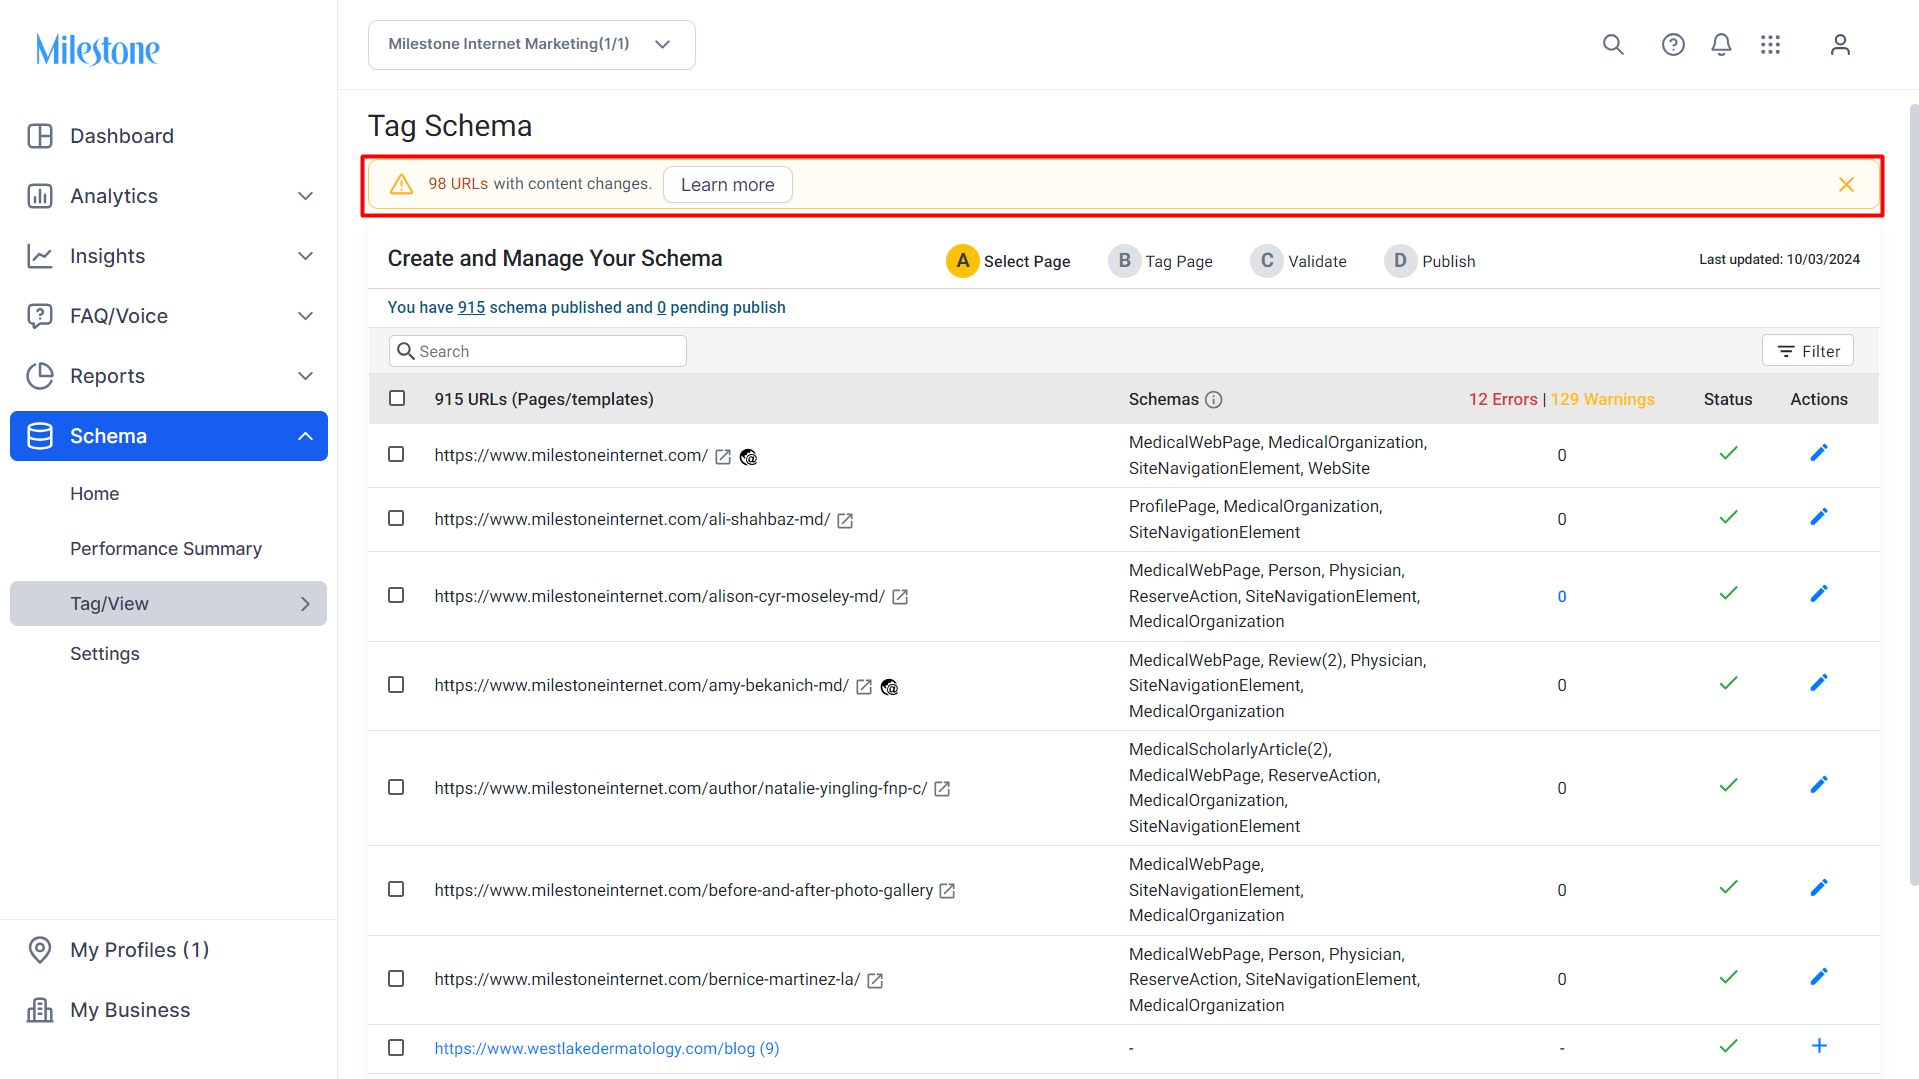Viewport: 1919px width, 1079px height.
Task: Edit schema for bernice-martinez-la row
Action: [1819, 977]
